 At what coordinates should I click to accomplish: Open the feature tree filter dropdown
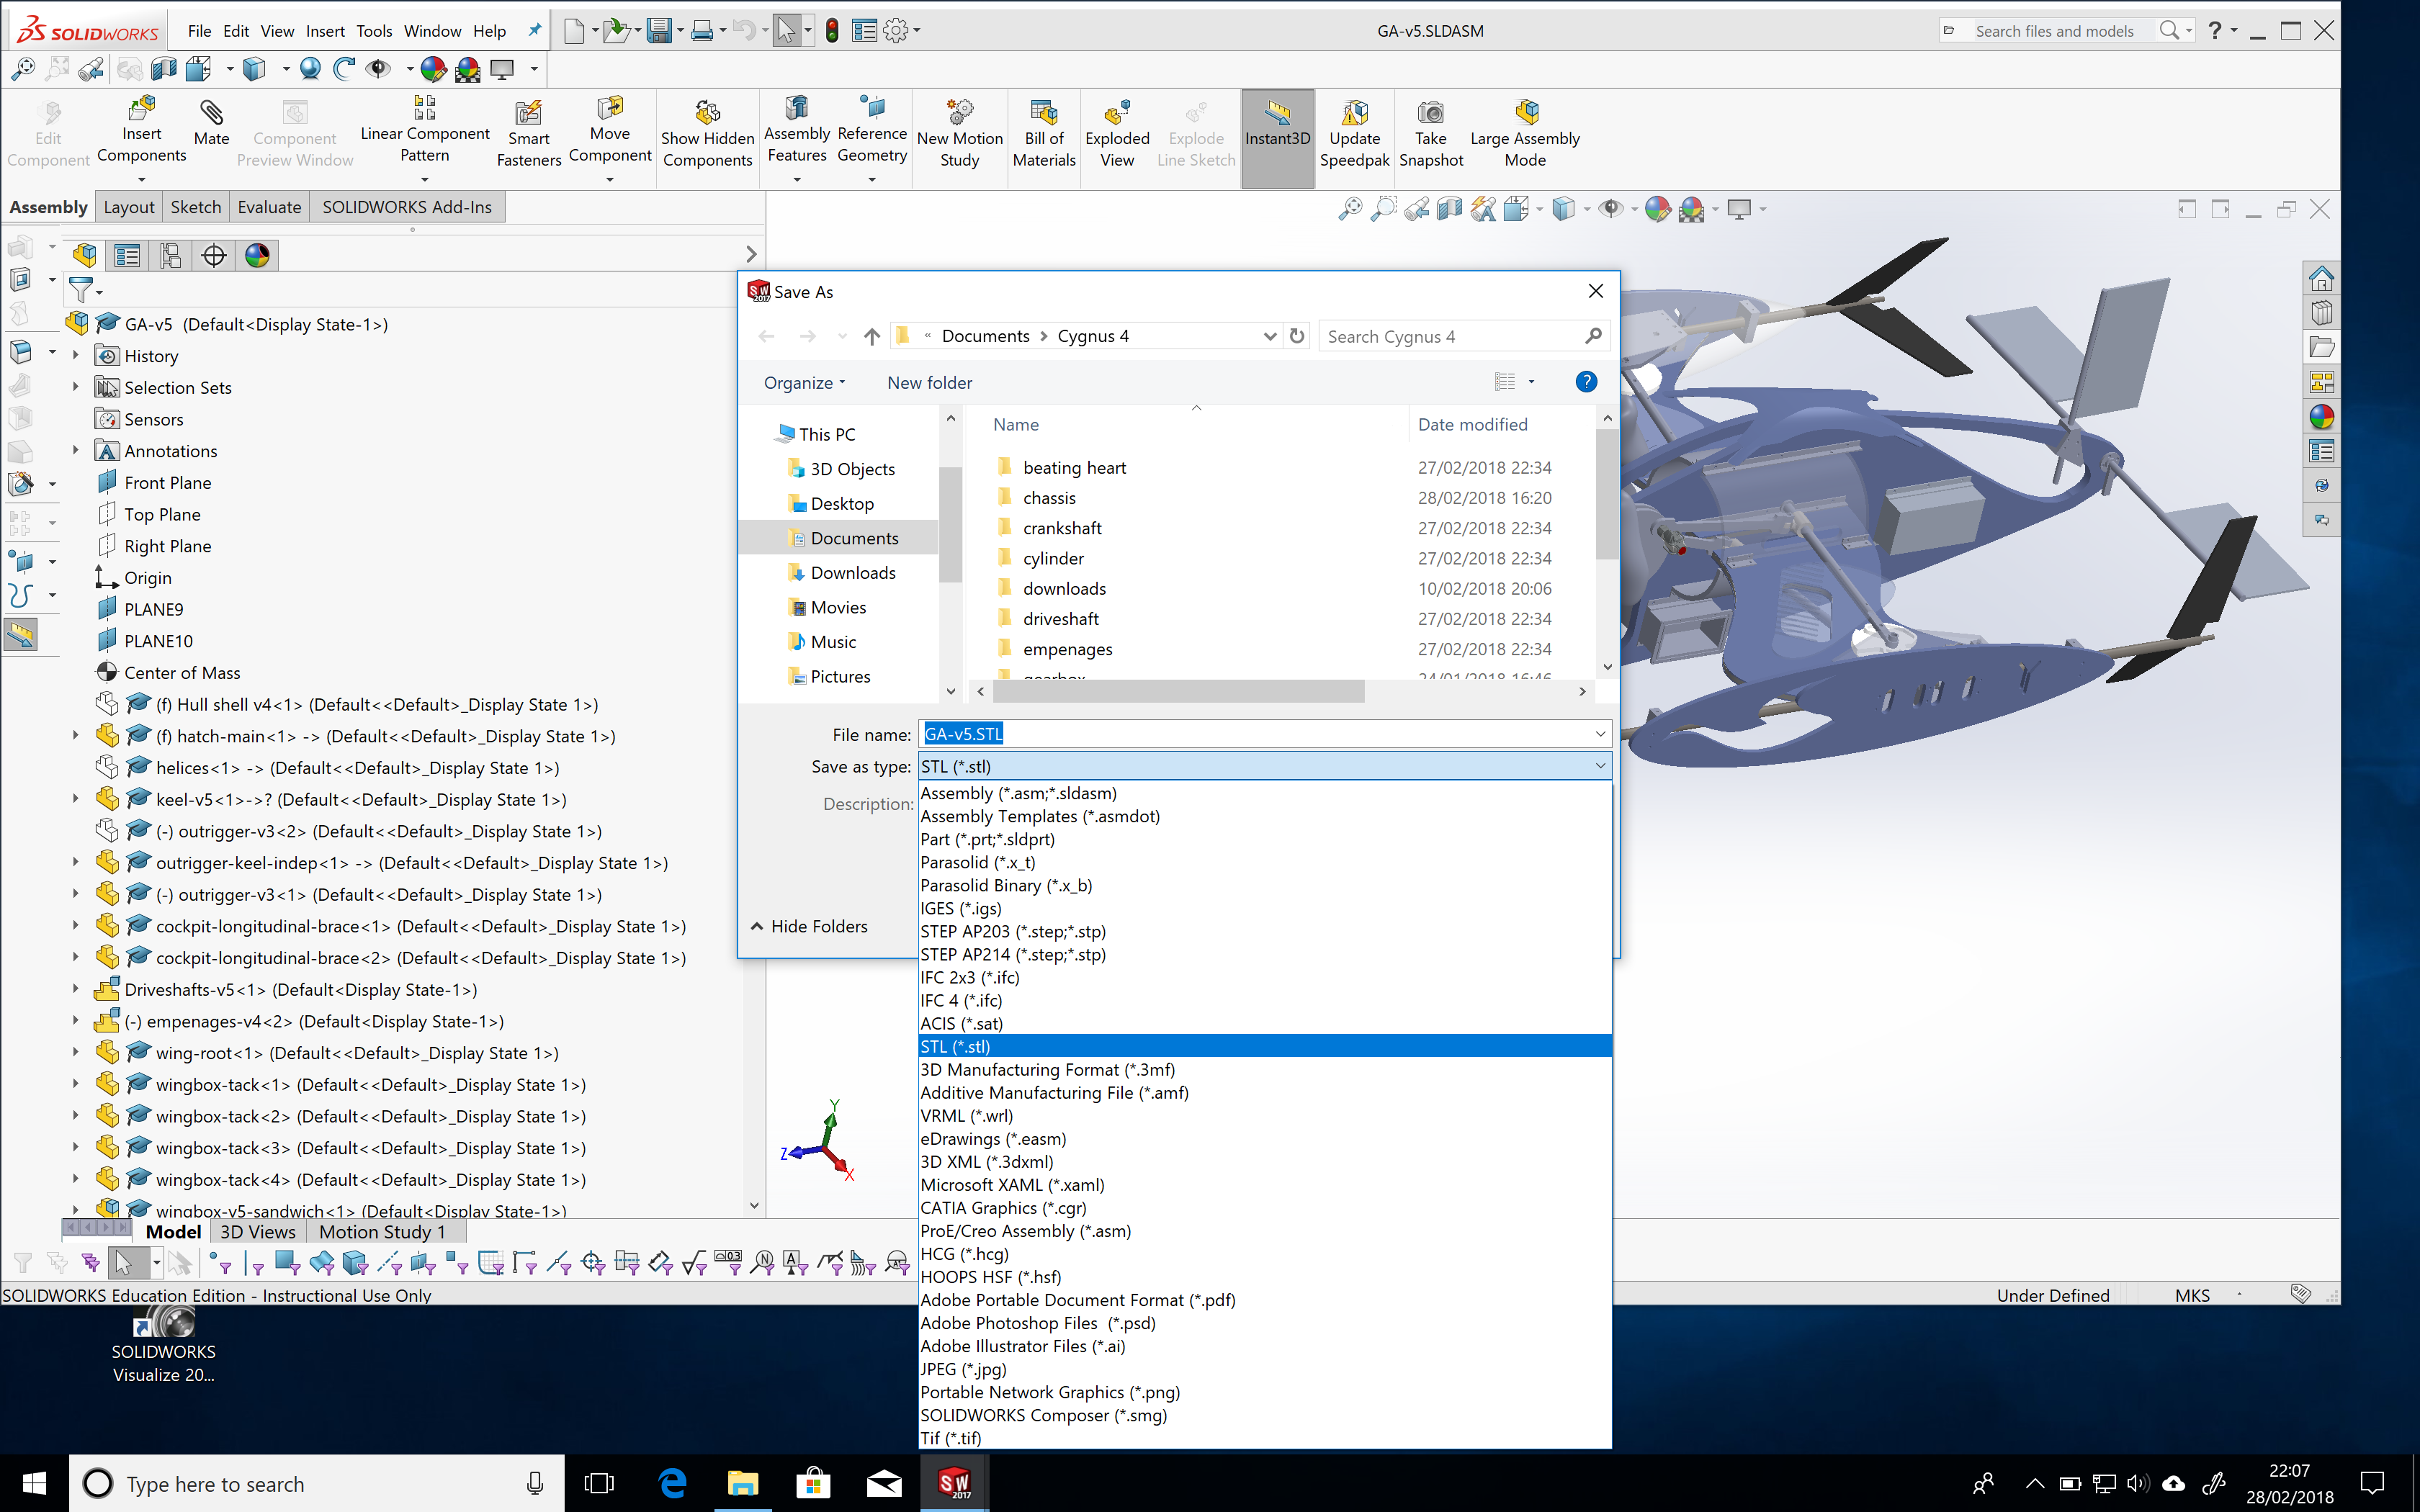pyautogui.click(x=99, y=292)
